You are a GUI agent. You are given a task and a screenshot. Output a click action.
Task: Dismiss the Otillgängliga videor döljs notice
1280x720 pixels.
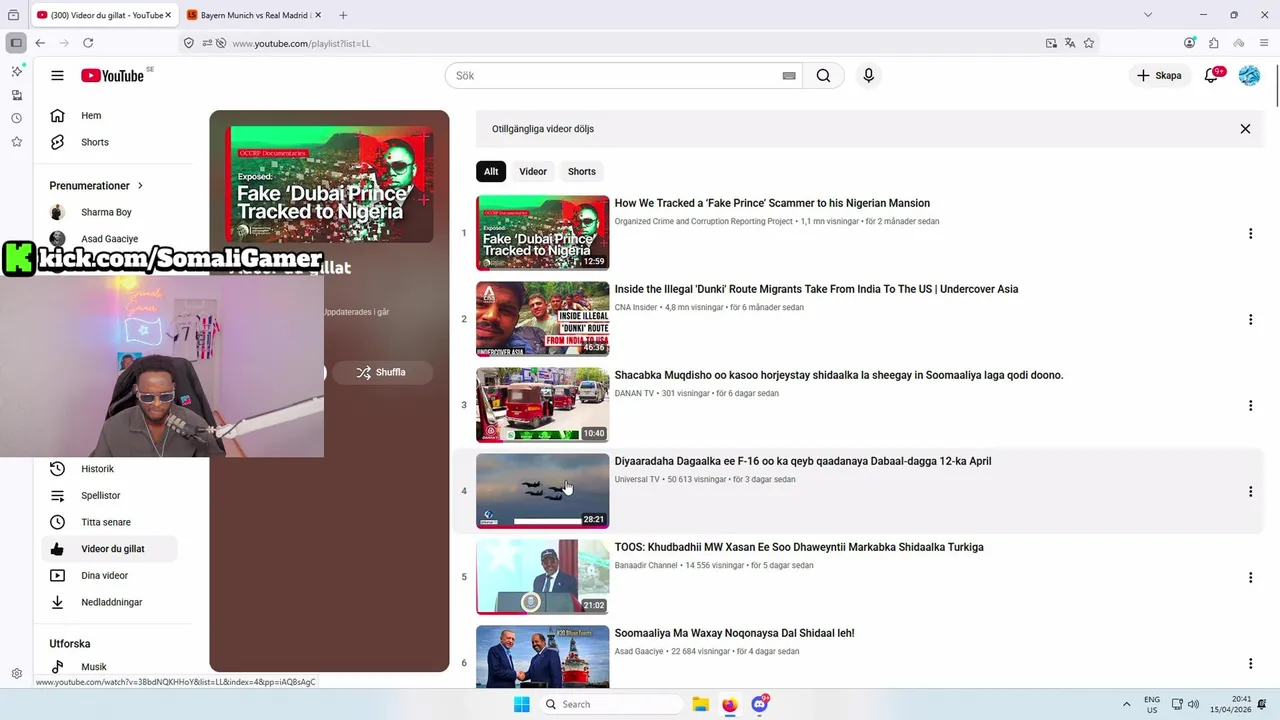click(1245, 129)
